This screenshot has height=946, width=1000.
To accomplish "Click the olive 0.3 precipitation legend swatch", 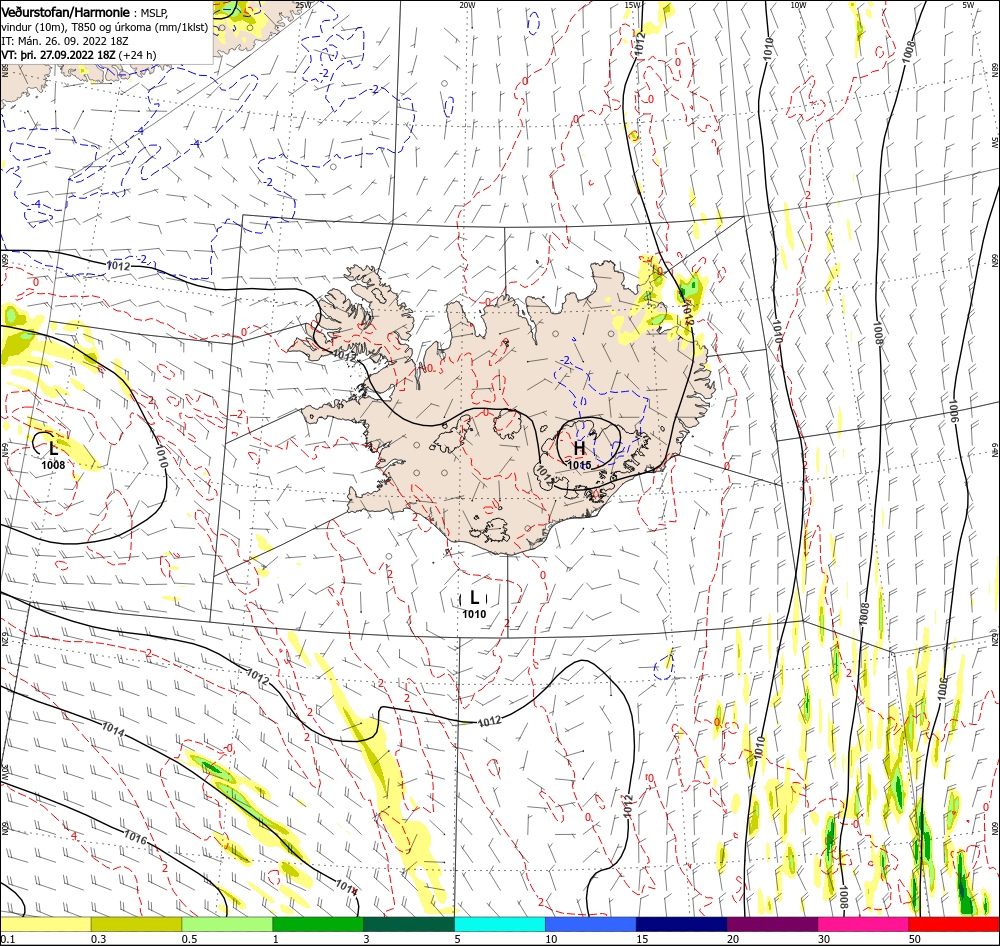I will (x=136, y=924).
